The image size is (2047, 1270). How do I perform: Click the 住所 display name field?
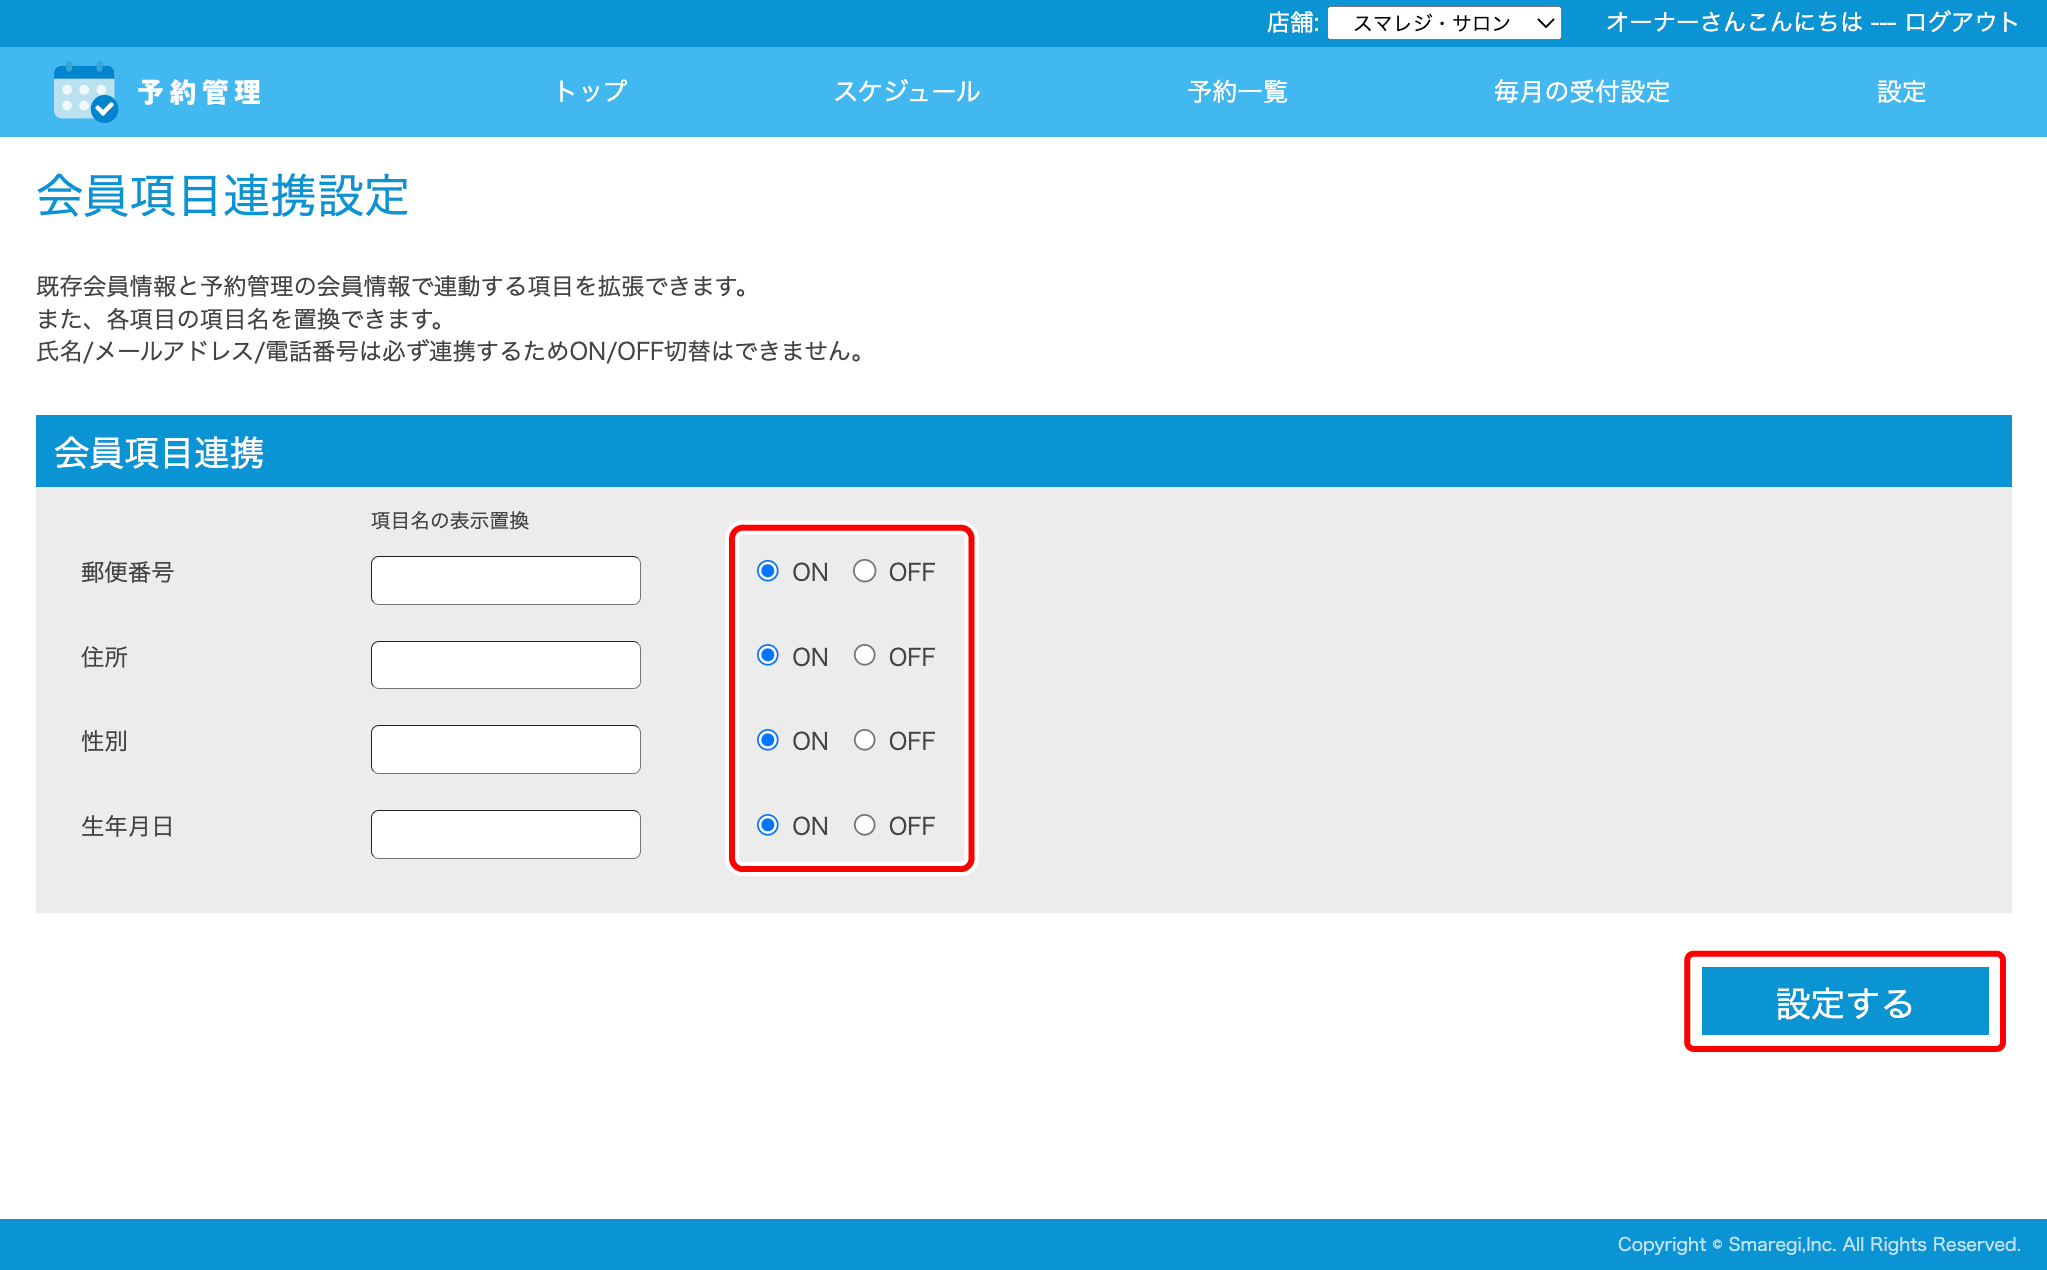(505, 665)
